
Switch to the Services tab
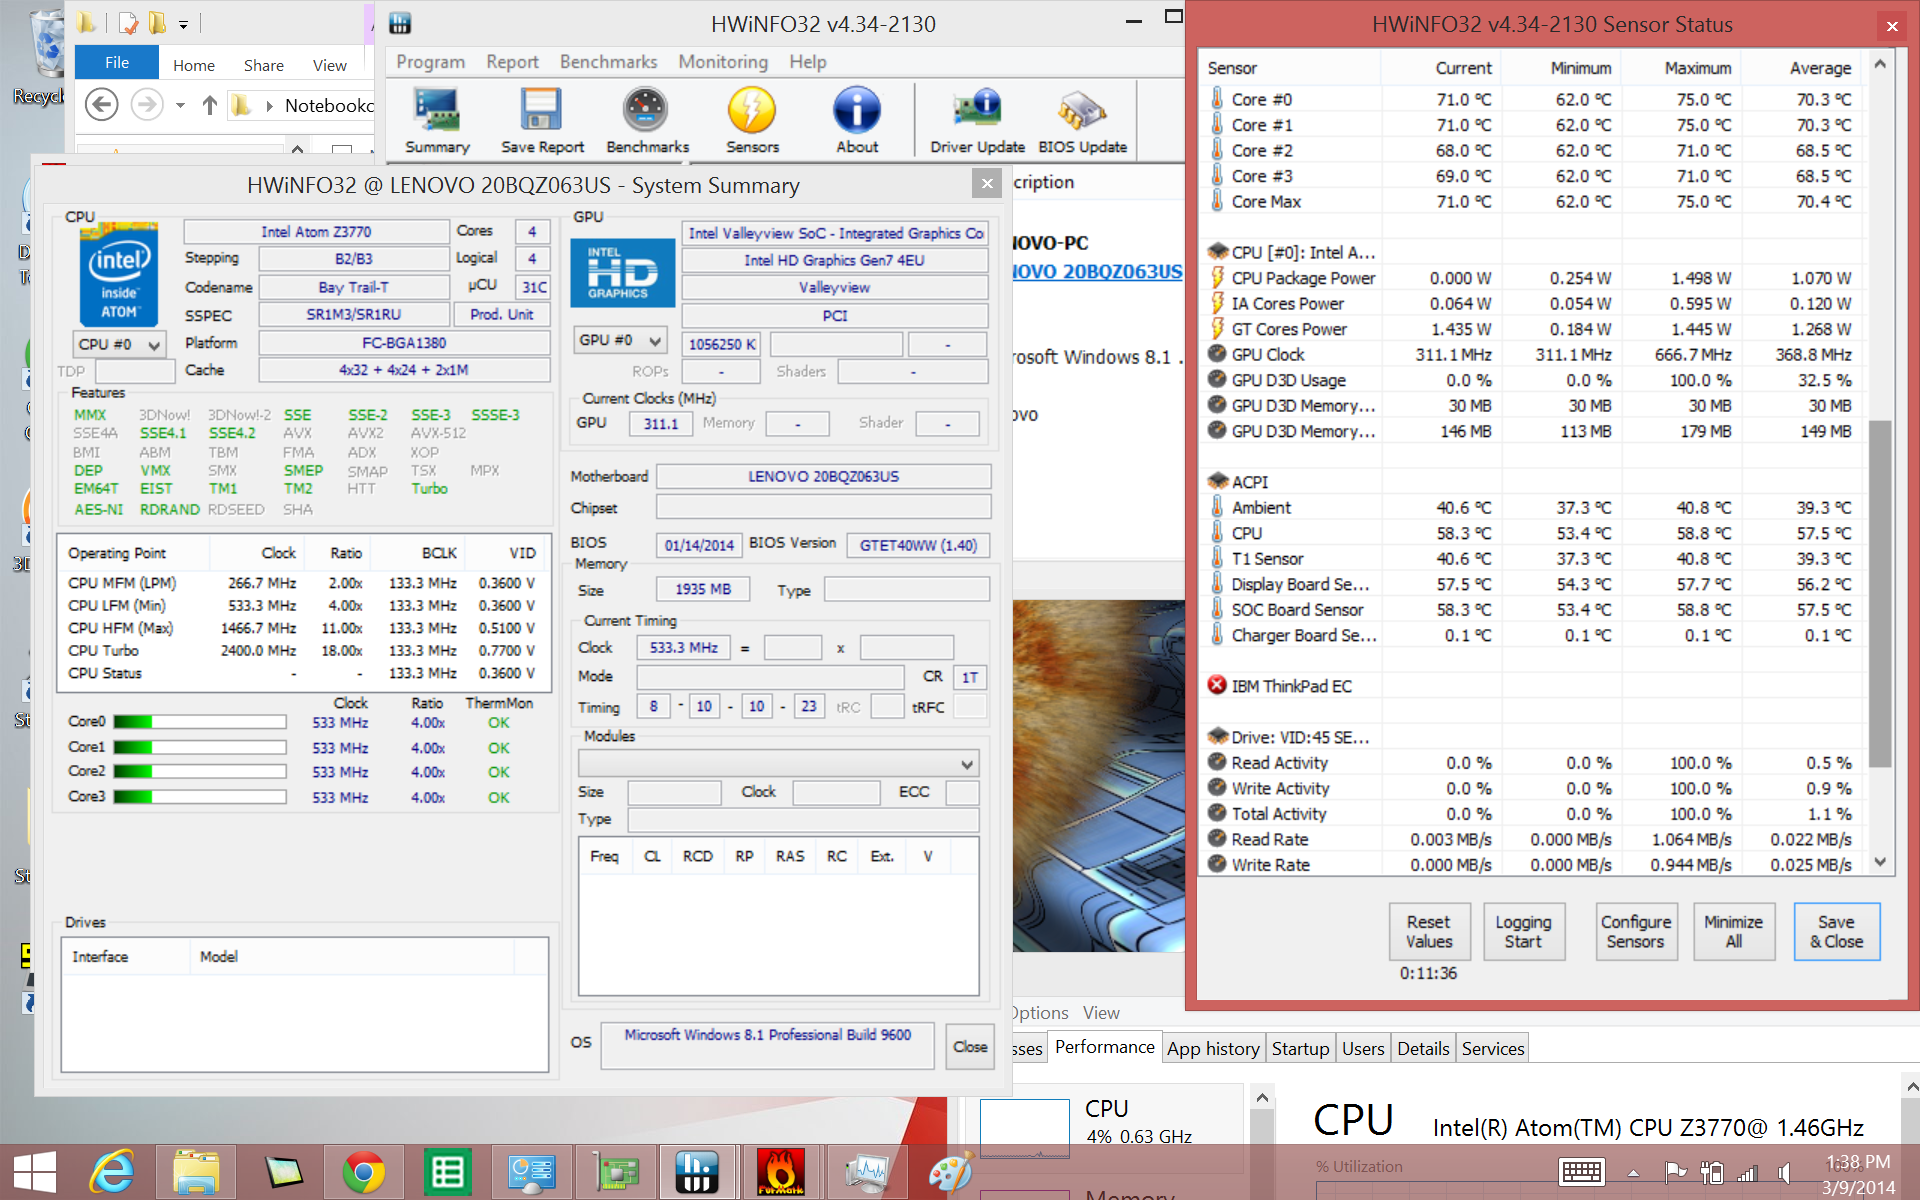coord(1492,1048)
